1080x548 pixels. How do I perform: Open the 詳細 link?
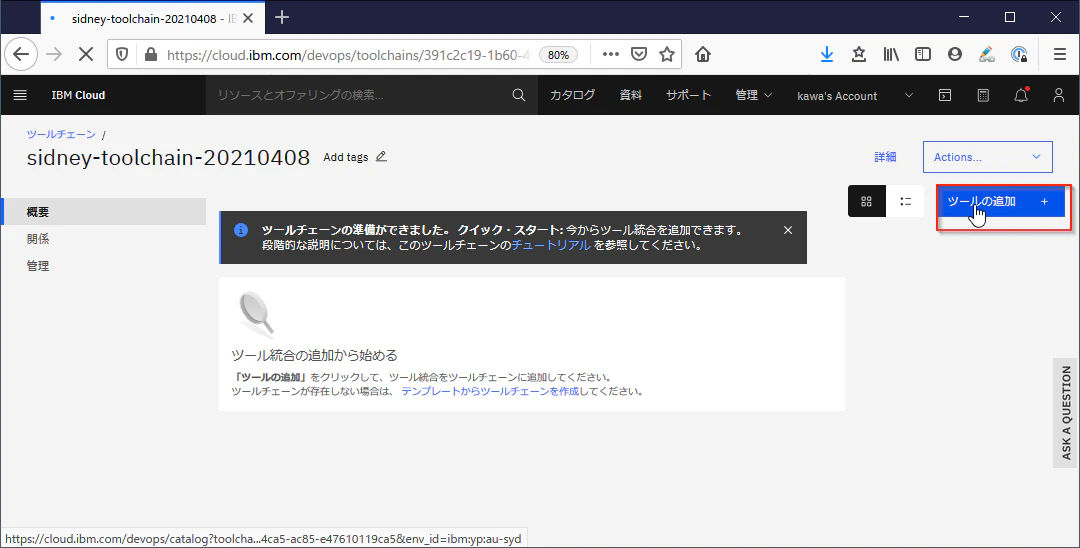tap(885, 157)
